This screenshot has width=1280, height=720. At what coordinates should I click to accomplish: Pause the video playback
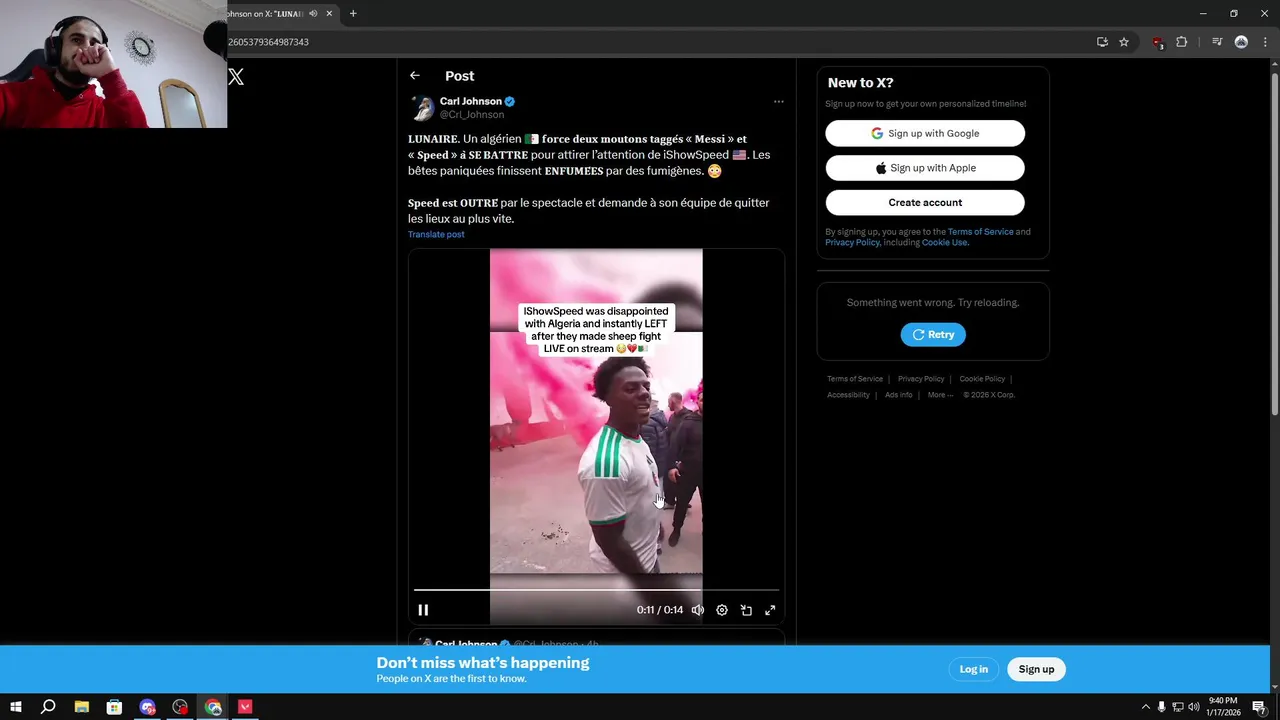coord(423,610)
